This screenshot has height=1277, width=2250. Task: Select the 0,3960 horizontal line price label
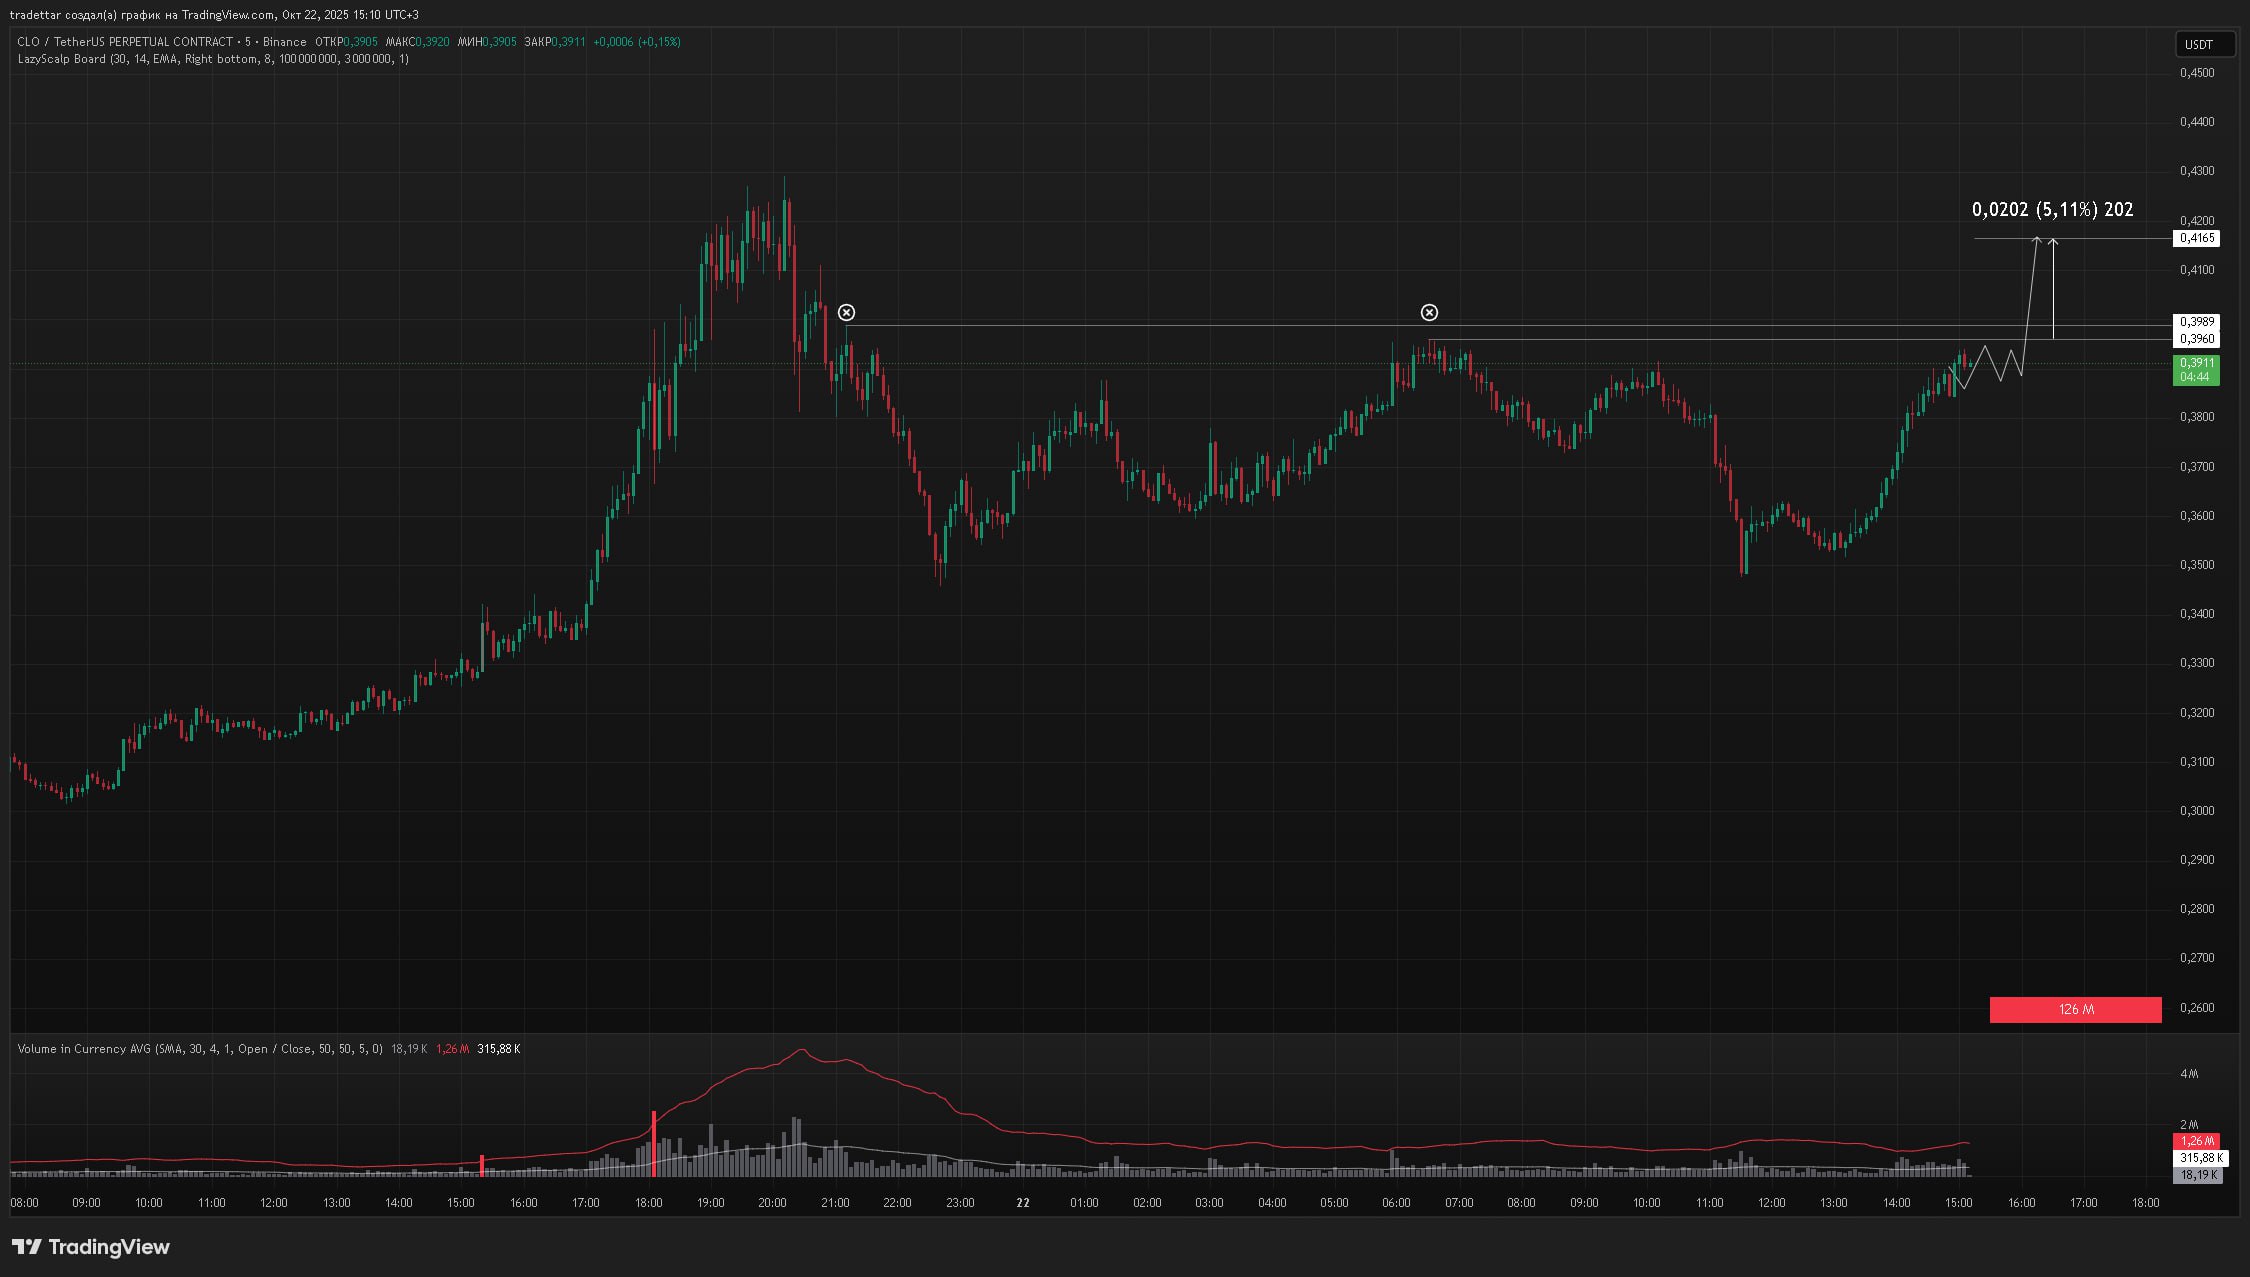point(2196,339)
